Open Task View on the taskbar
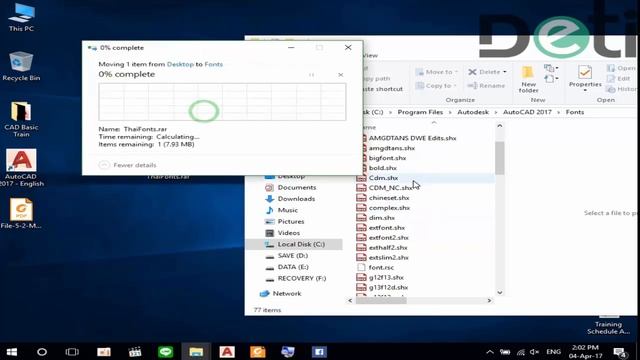This screenshot has width=640, height=360. pos(72,352)
